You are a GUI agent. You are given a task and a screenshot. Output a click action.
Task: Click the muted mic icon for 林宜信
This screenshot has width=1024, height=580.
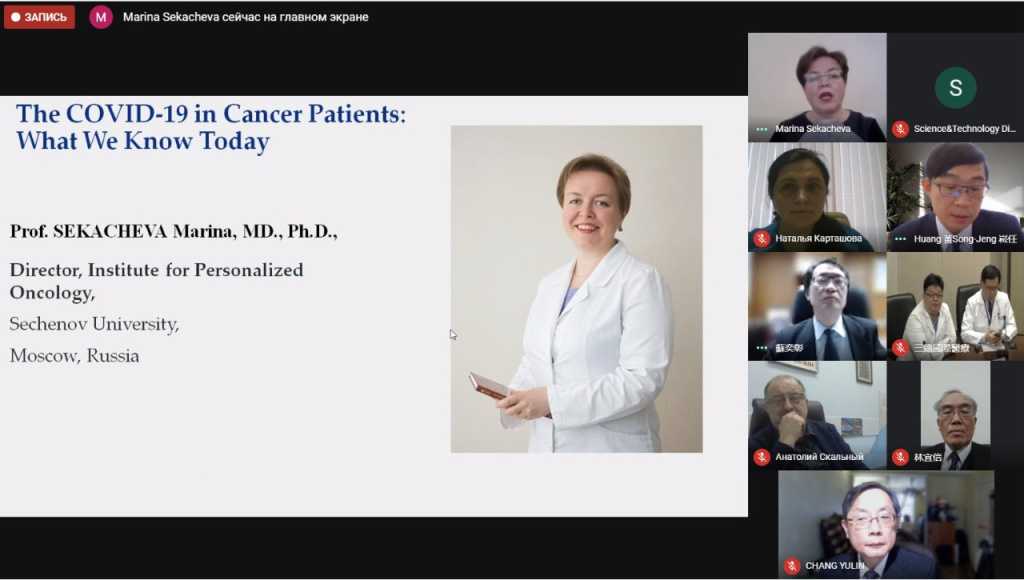click(900, 457)
